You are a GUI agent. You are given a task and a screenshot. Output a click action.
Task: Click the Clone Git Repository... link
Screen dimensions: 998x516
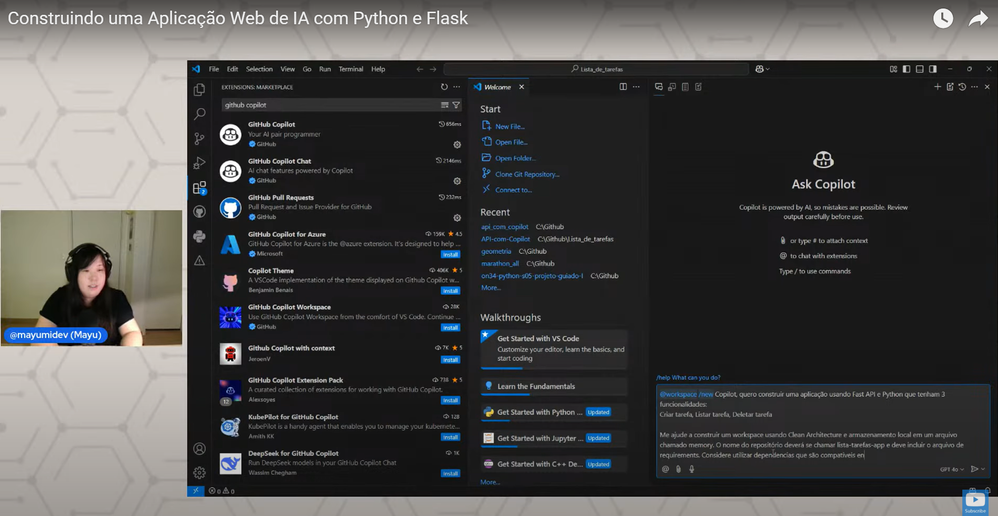[527, 174]
